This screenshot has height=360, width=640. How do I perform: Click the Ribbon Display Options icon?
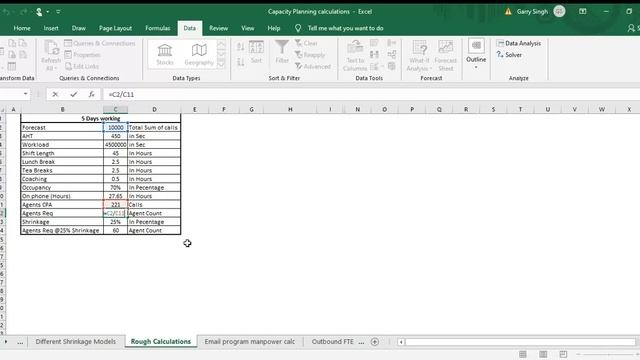coord(582,11)
